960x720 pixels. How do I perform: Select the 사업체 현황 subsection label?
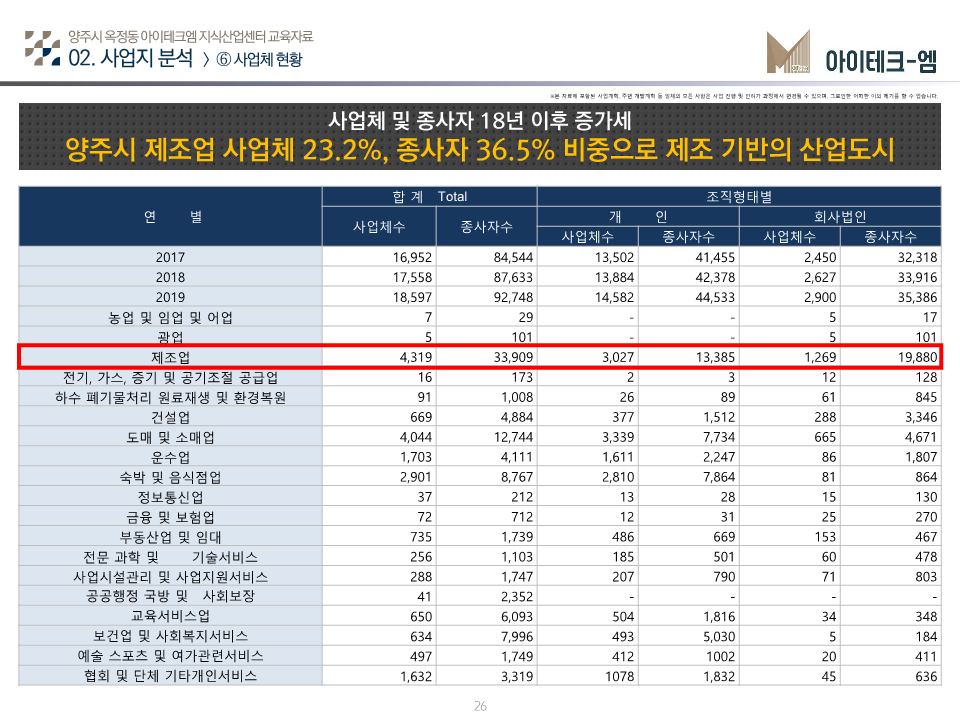(267, 59)
